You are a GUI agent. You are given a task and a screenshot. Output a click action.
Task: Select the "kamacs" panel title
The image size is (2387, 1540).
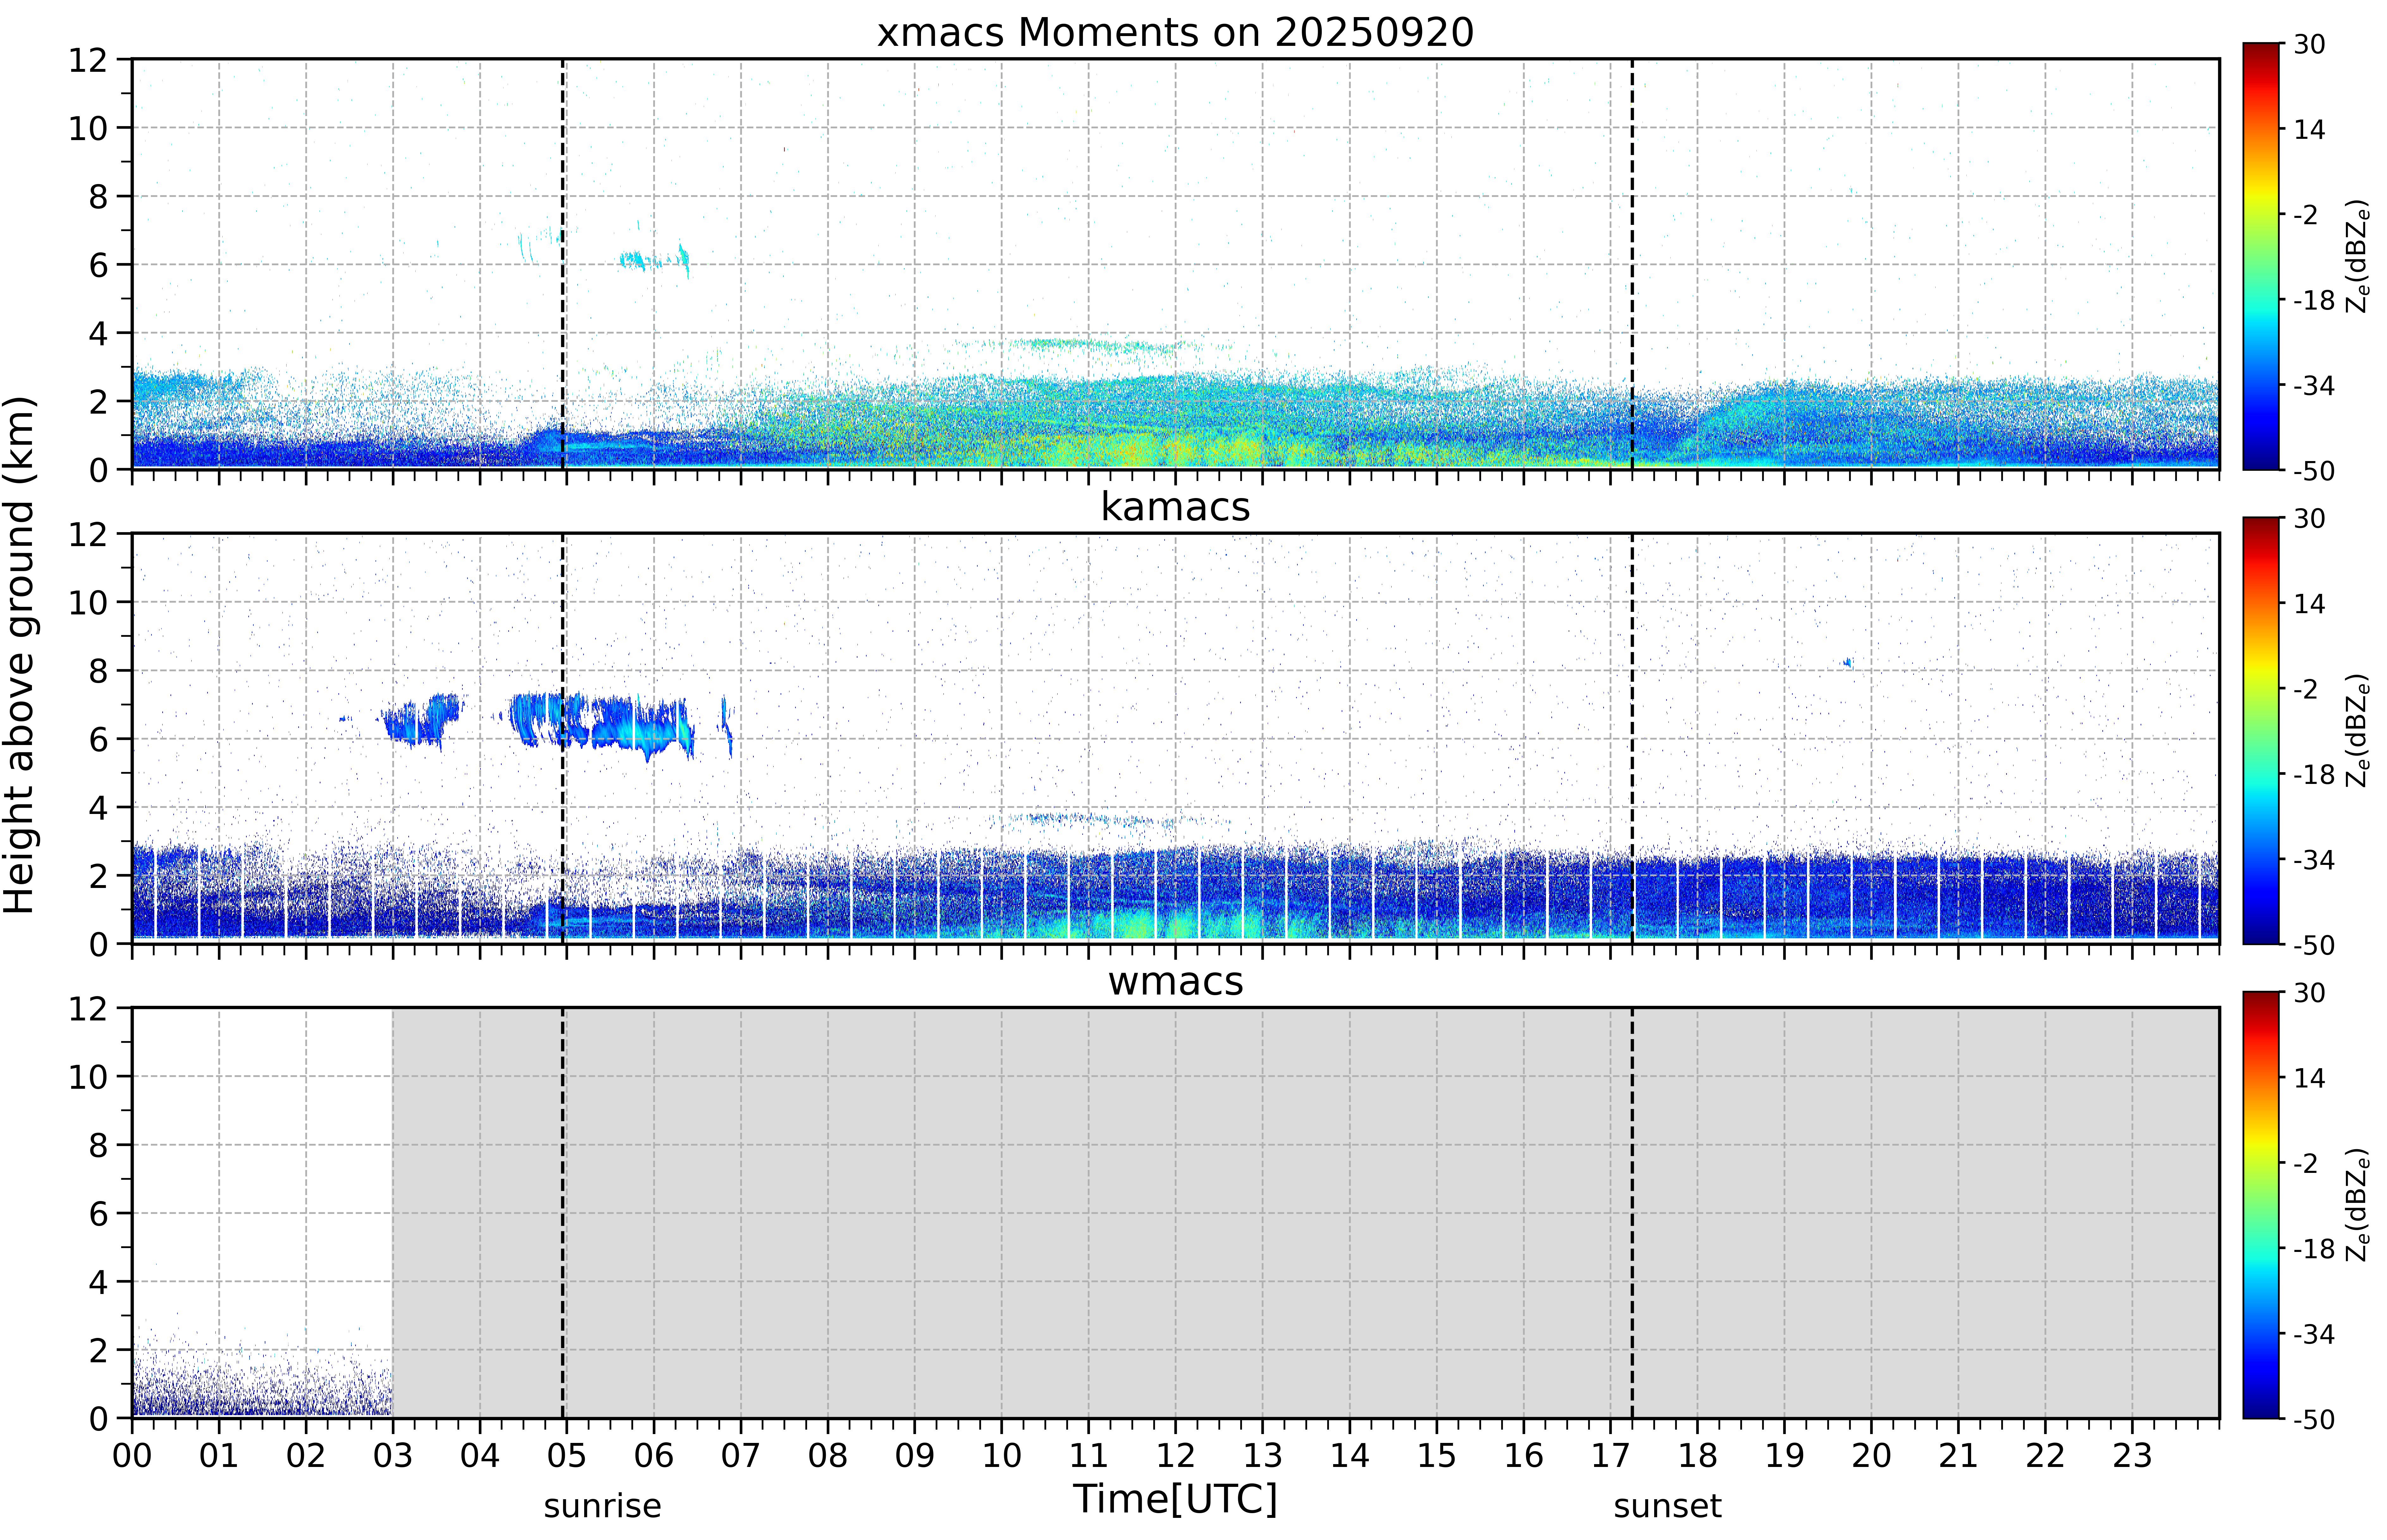coord(1175,507)
